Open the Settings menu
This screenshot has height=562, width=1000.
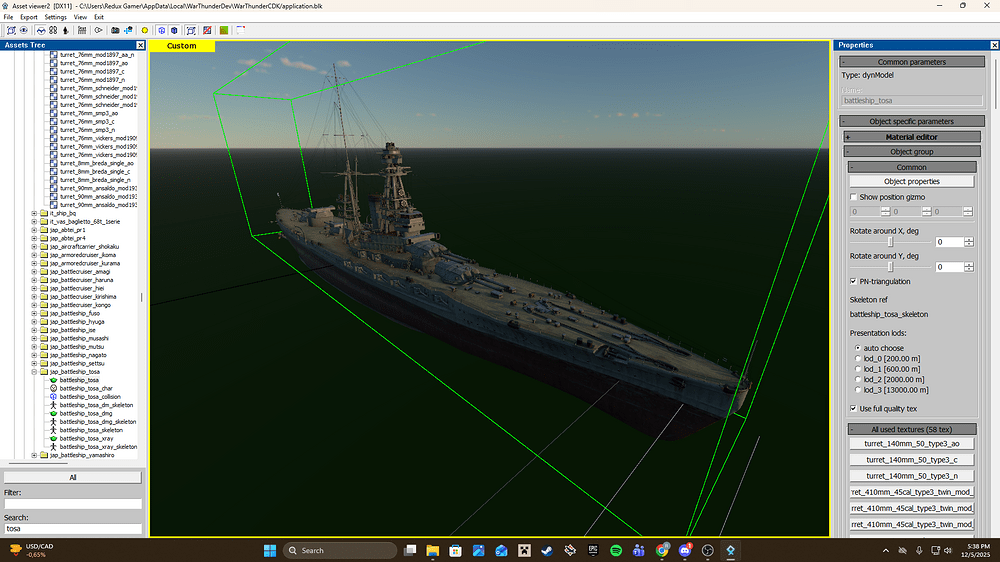pos(56,17)
